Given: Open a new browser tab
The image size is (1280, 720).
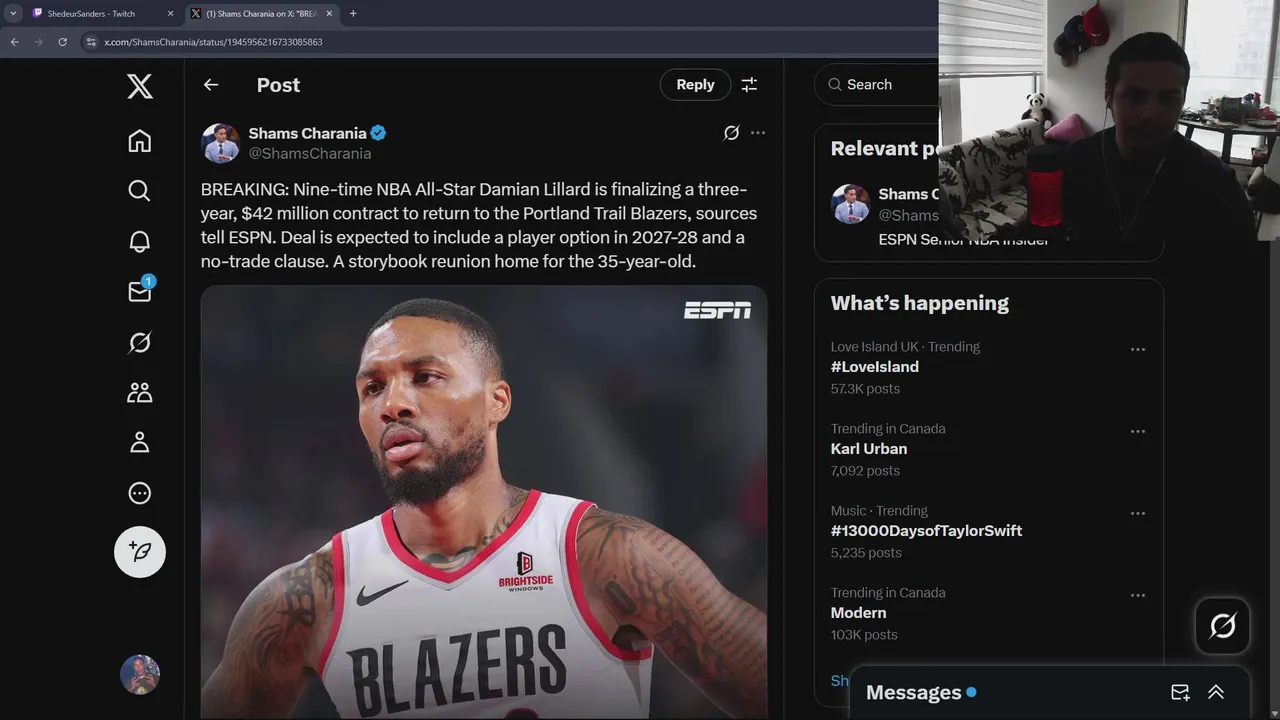Looking at the screenshot, I should click(x=353, y=14).
